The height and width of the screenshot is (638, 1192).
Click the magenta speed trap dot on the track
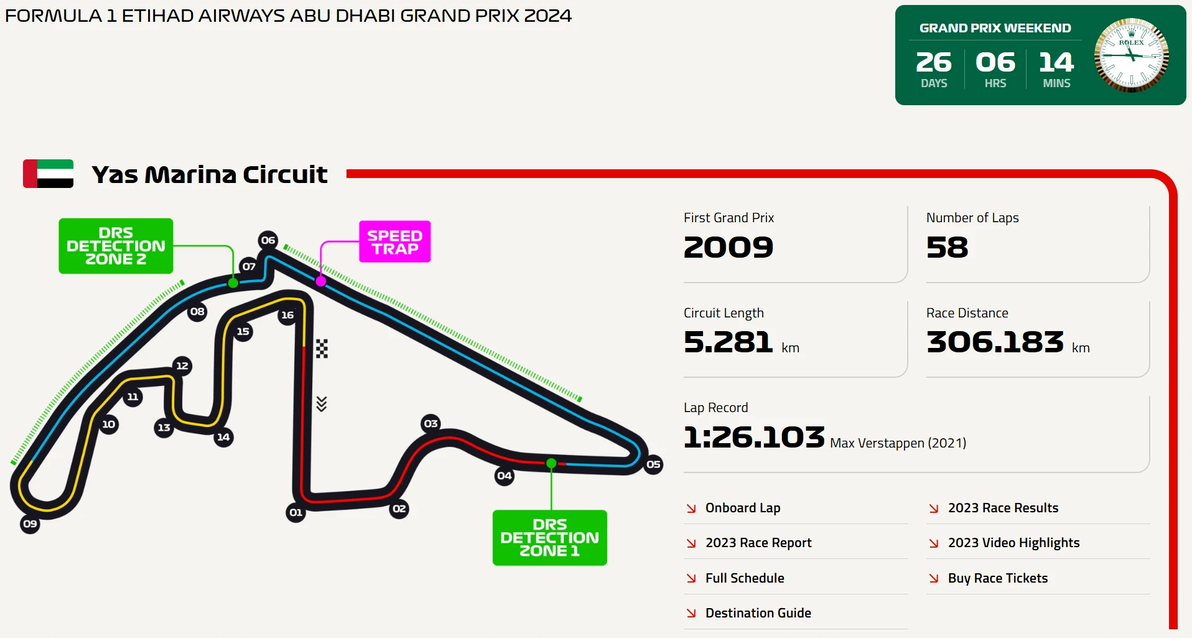click(321, 281)
